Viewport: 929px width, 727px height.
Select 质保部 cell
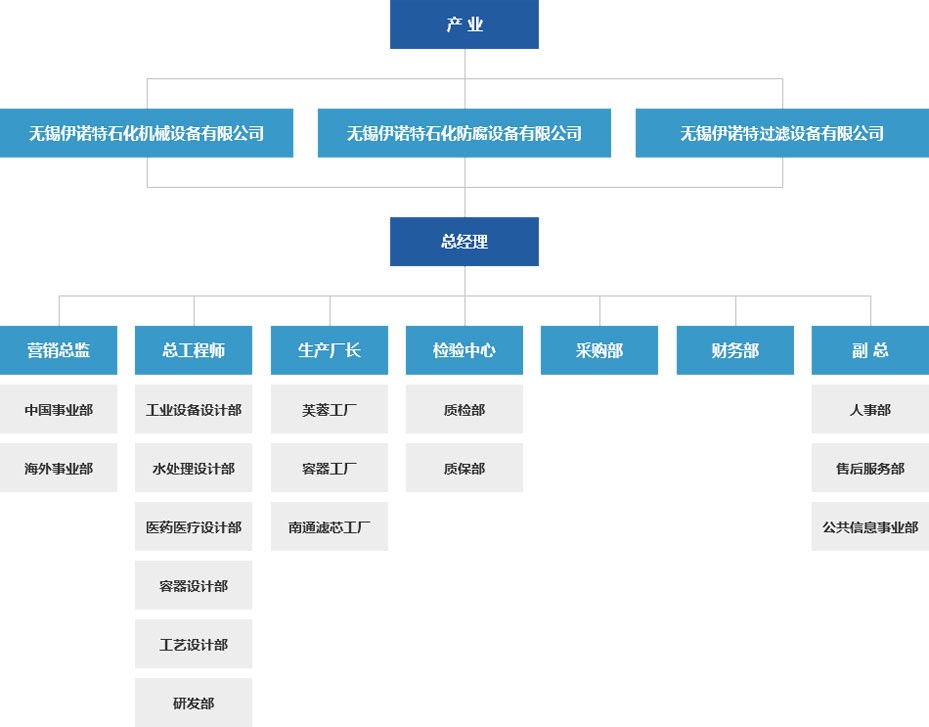click(x=464, y=468)
